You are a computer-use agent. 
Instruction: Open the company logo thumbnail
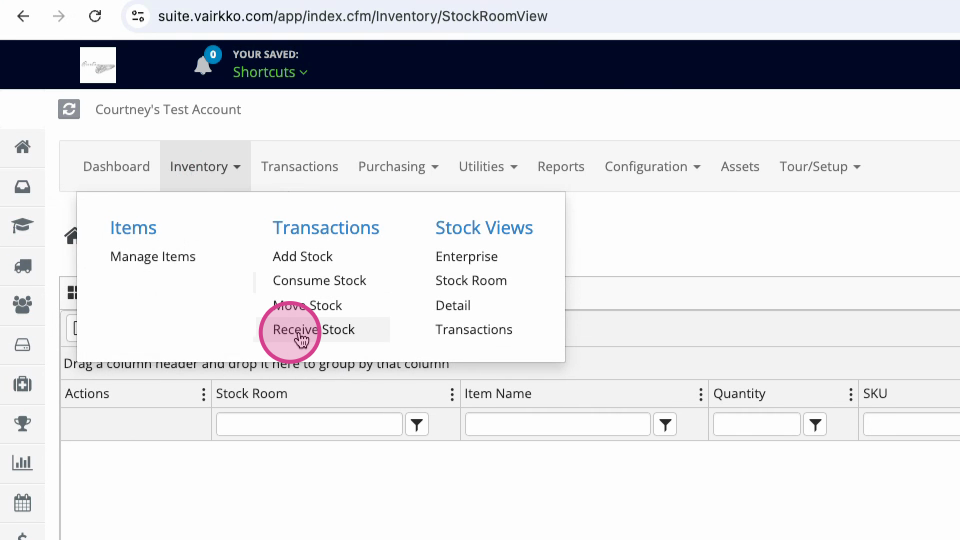pos(98,65)
